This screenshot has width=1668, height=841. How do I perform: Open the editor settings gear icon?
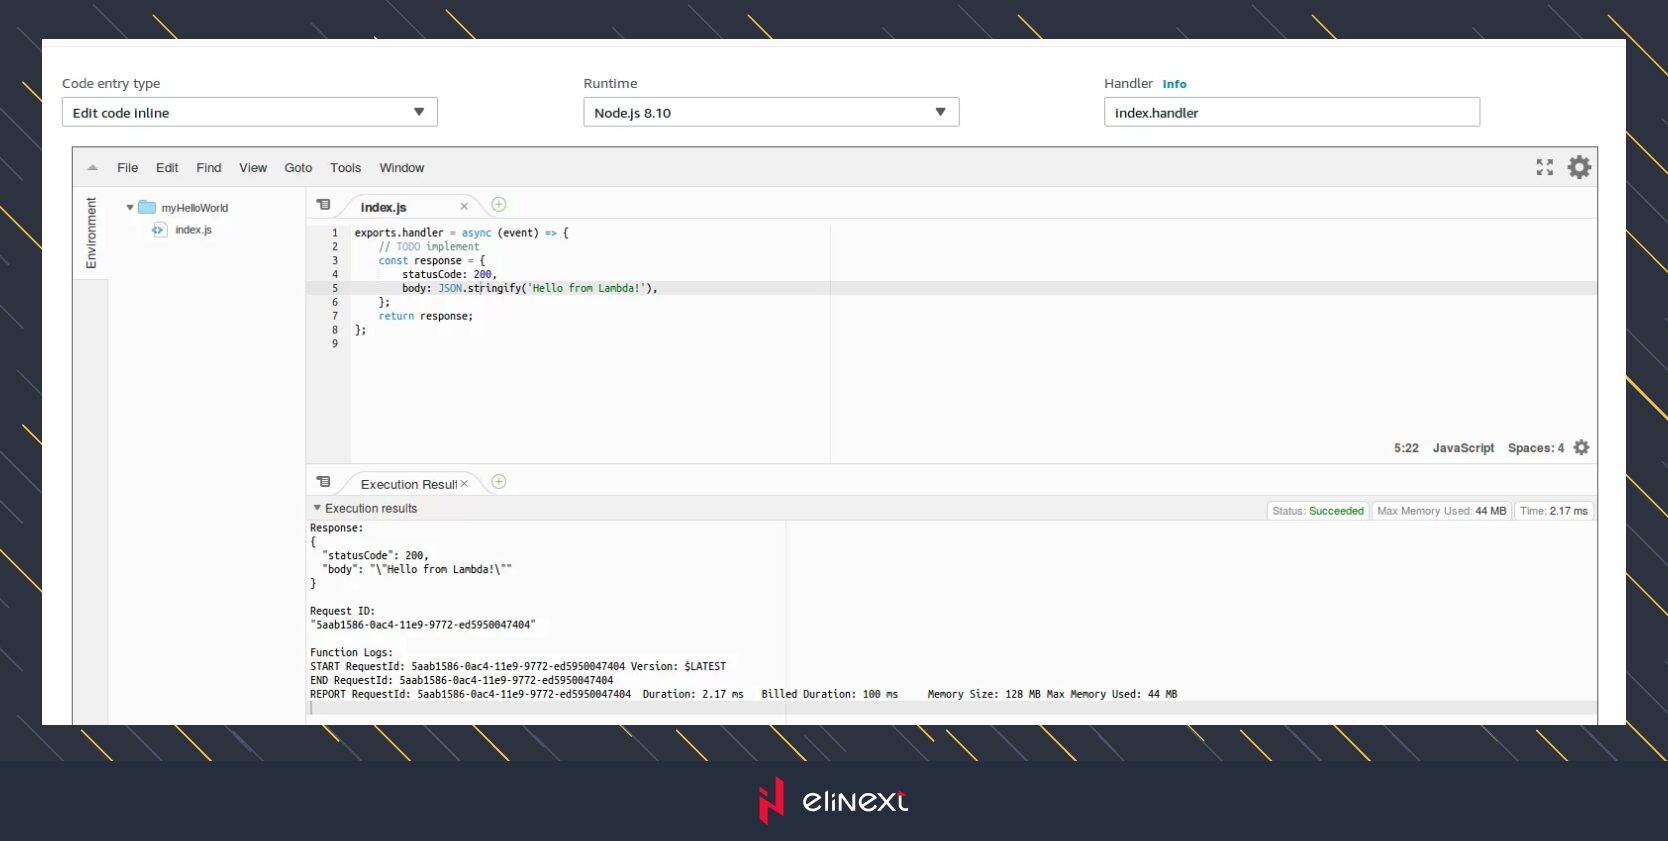click(x=1578, y=167)
